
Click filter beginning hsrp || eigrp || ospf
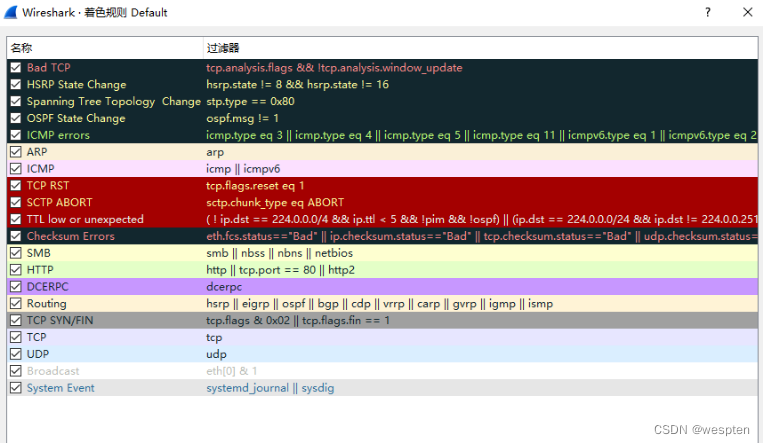pos(379,303)
